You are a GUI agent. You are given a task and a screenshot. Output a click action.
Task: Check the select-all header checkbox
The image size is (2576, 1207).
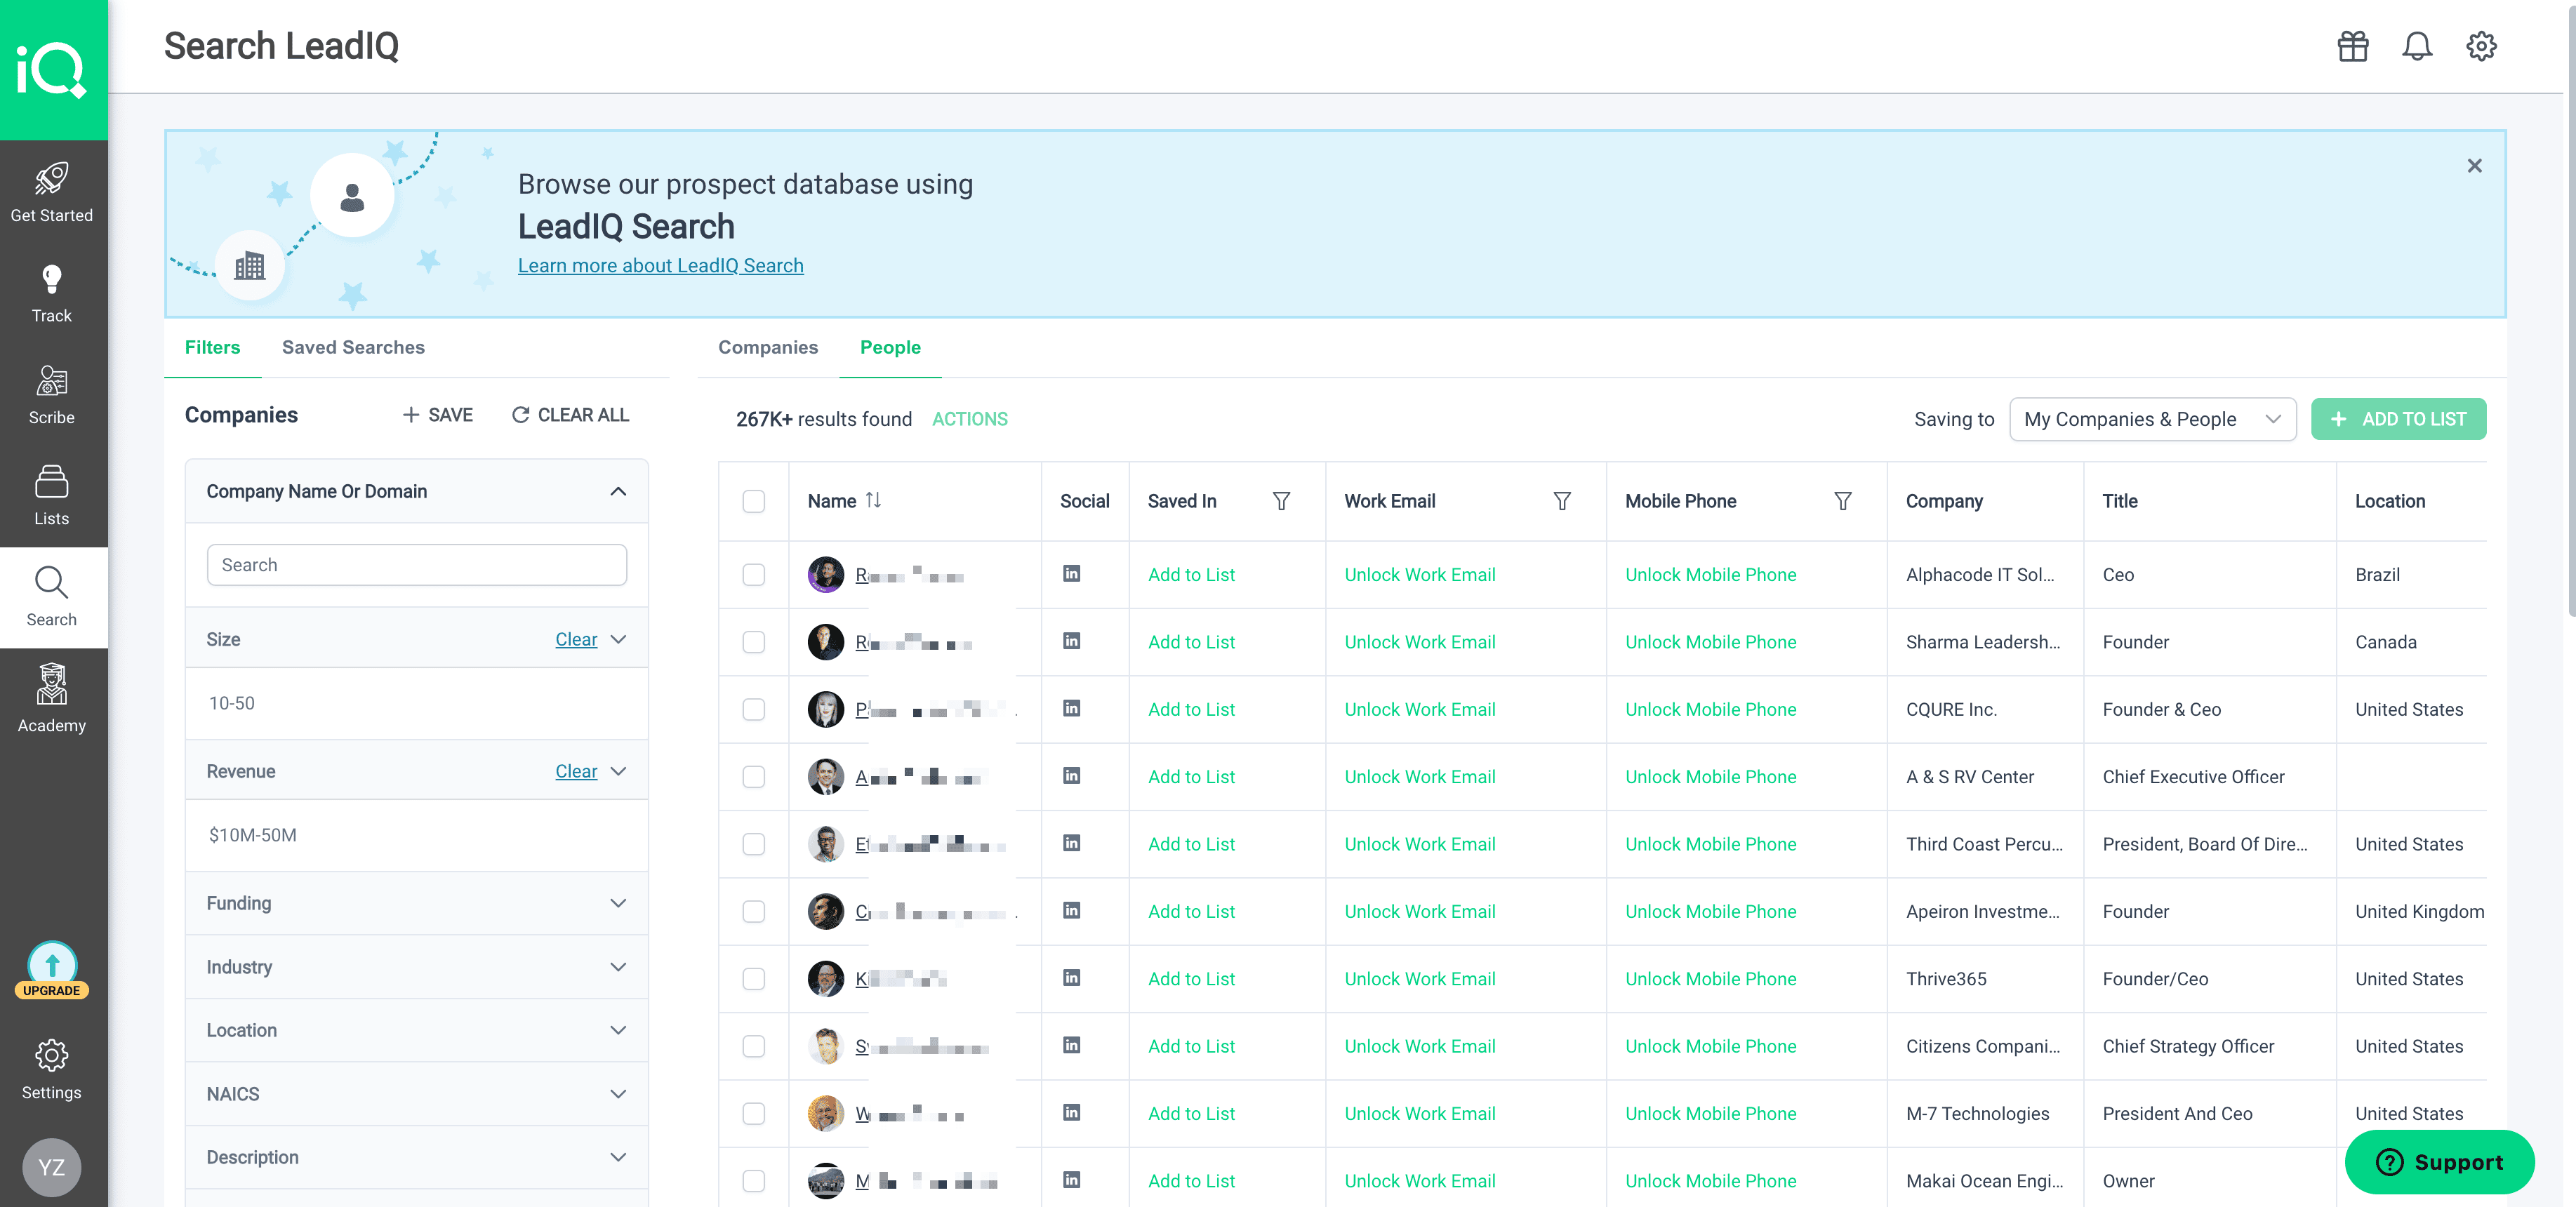tap(753, 501)
